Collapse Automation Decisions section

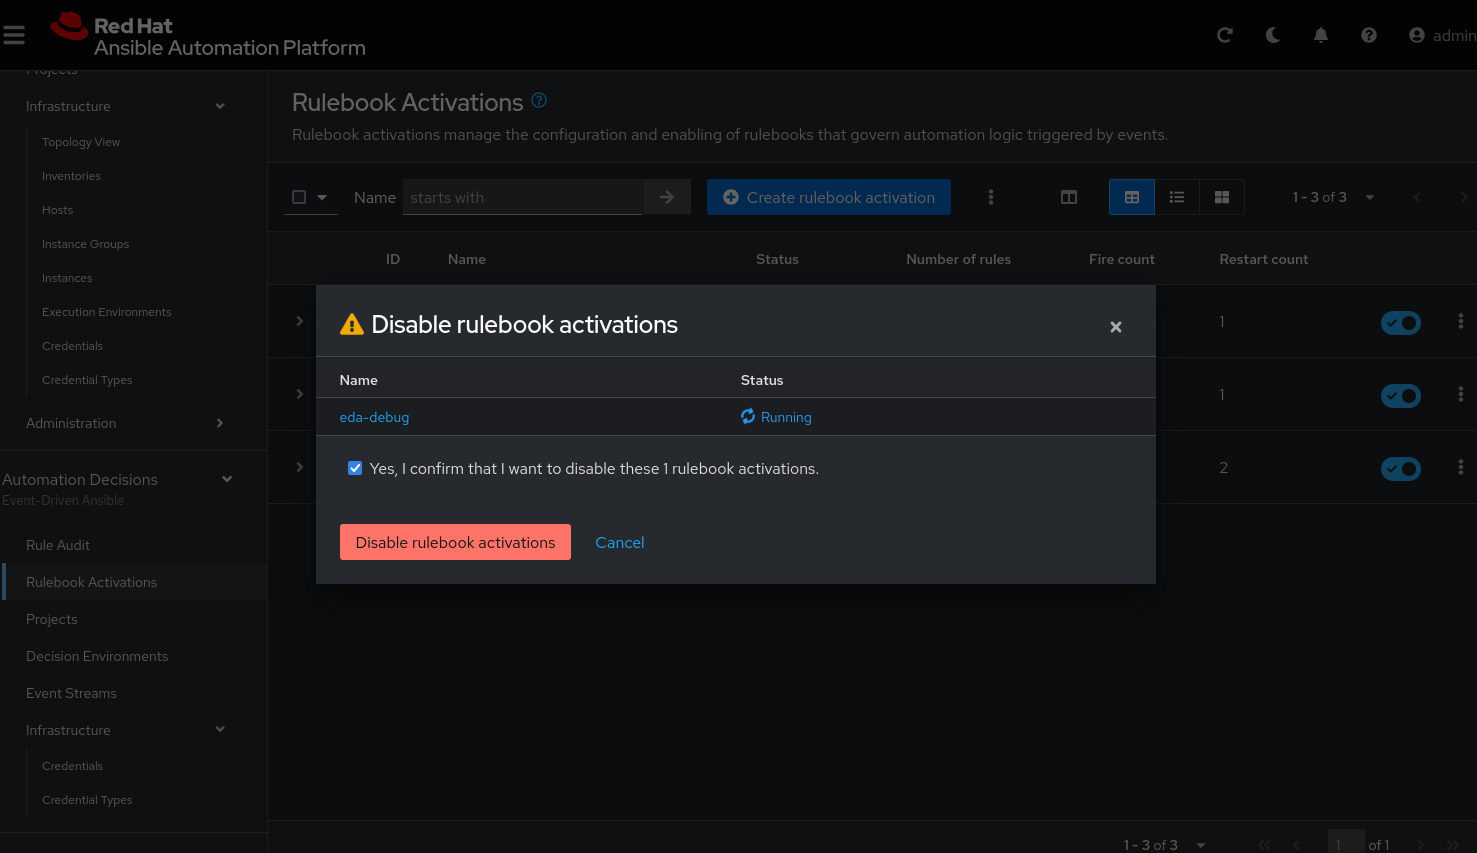[x=227, y=479]
